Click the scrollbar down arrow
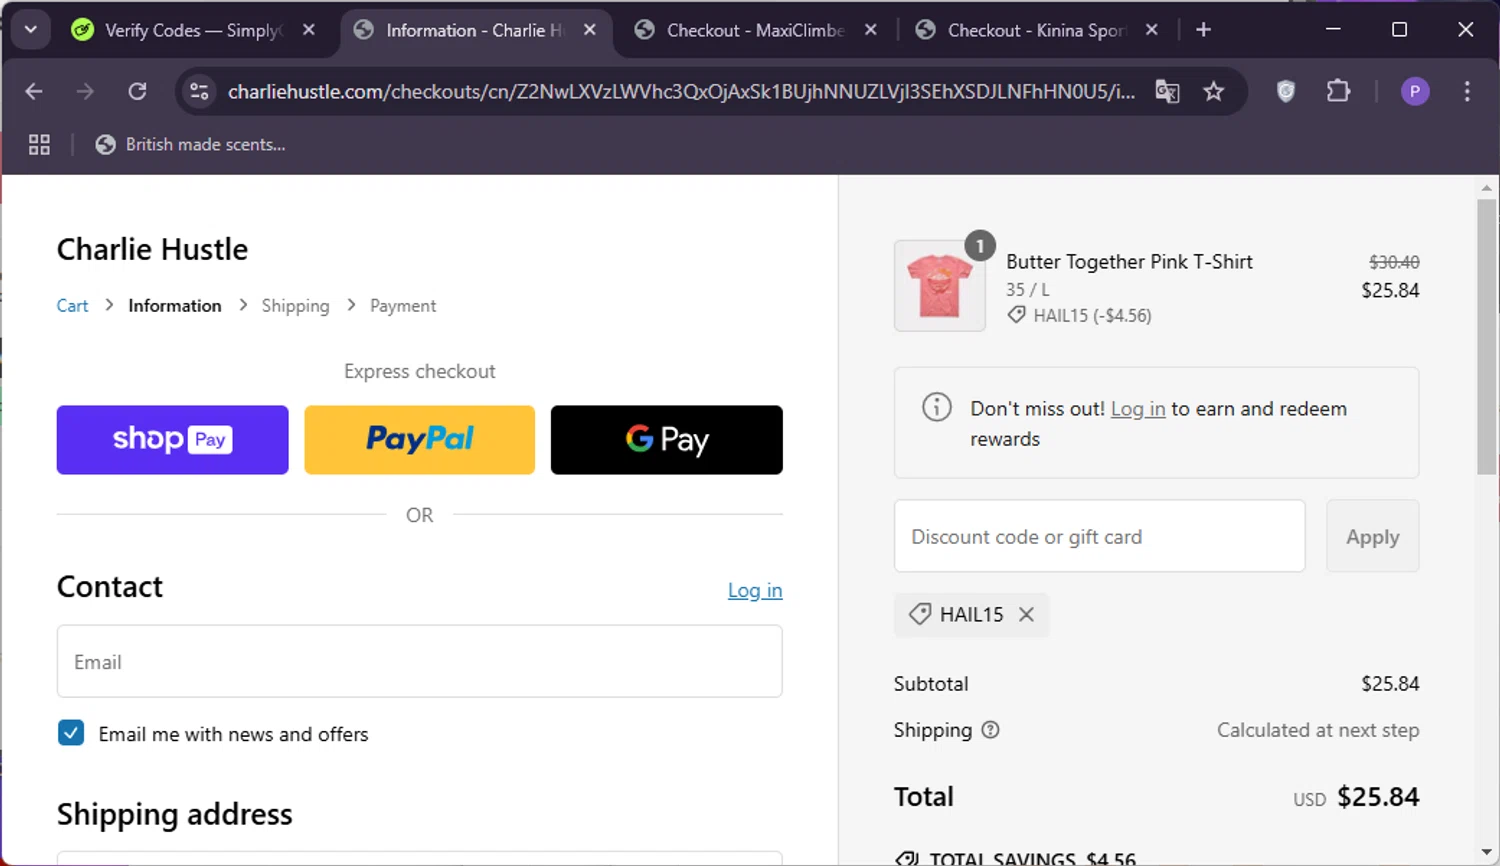 [1486, 853]
